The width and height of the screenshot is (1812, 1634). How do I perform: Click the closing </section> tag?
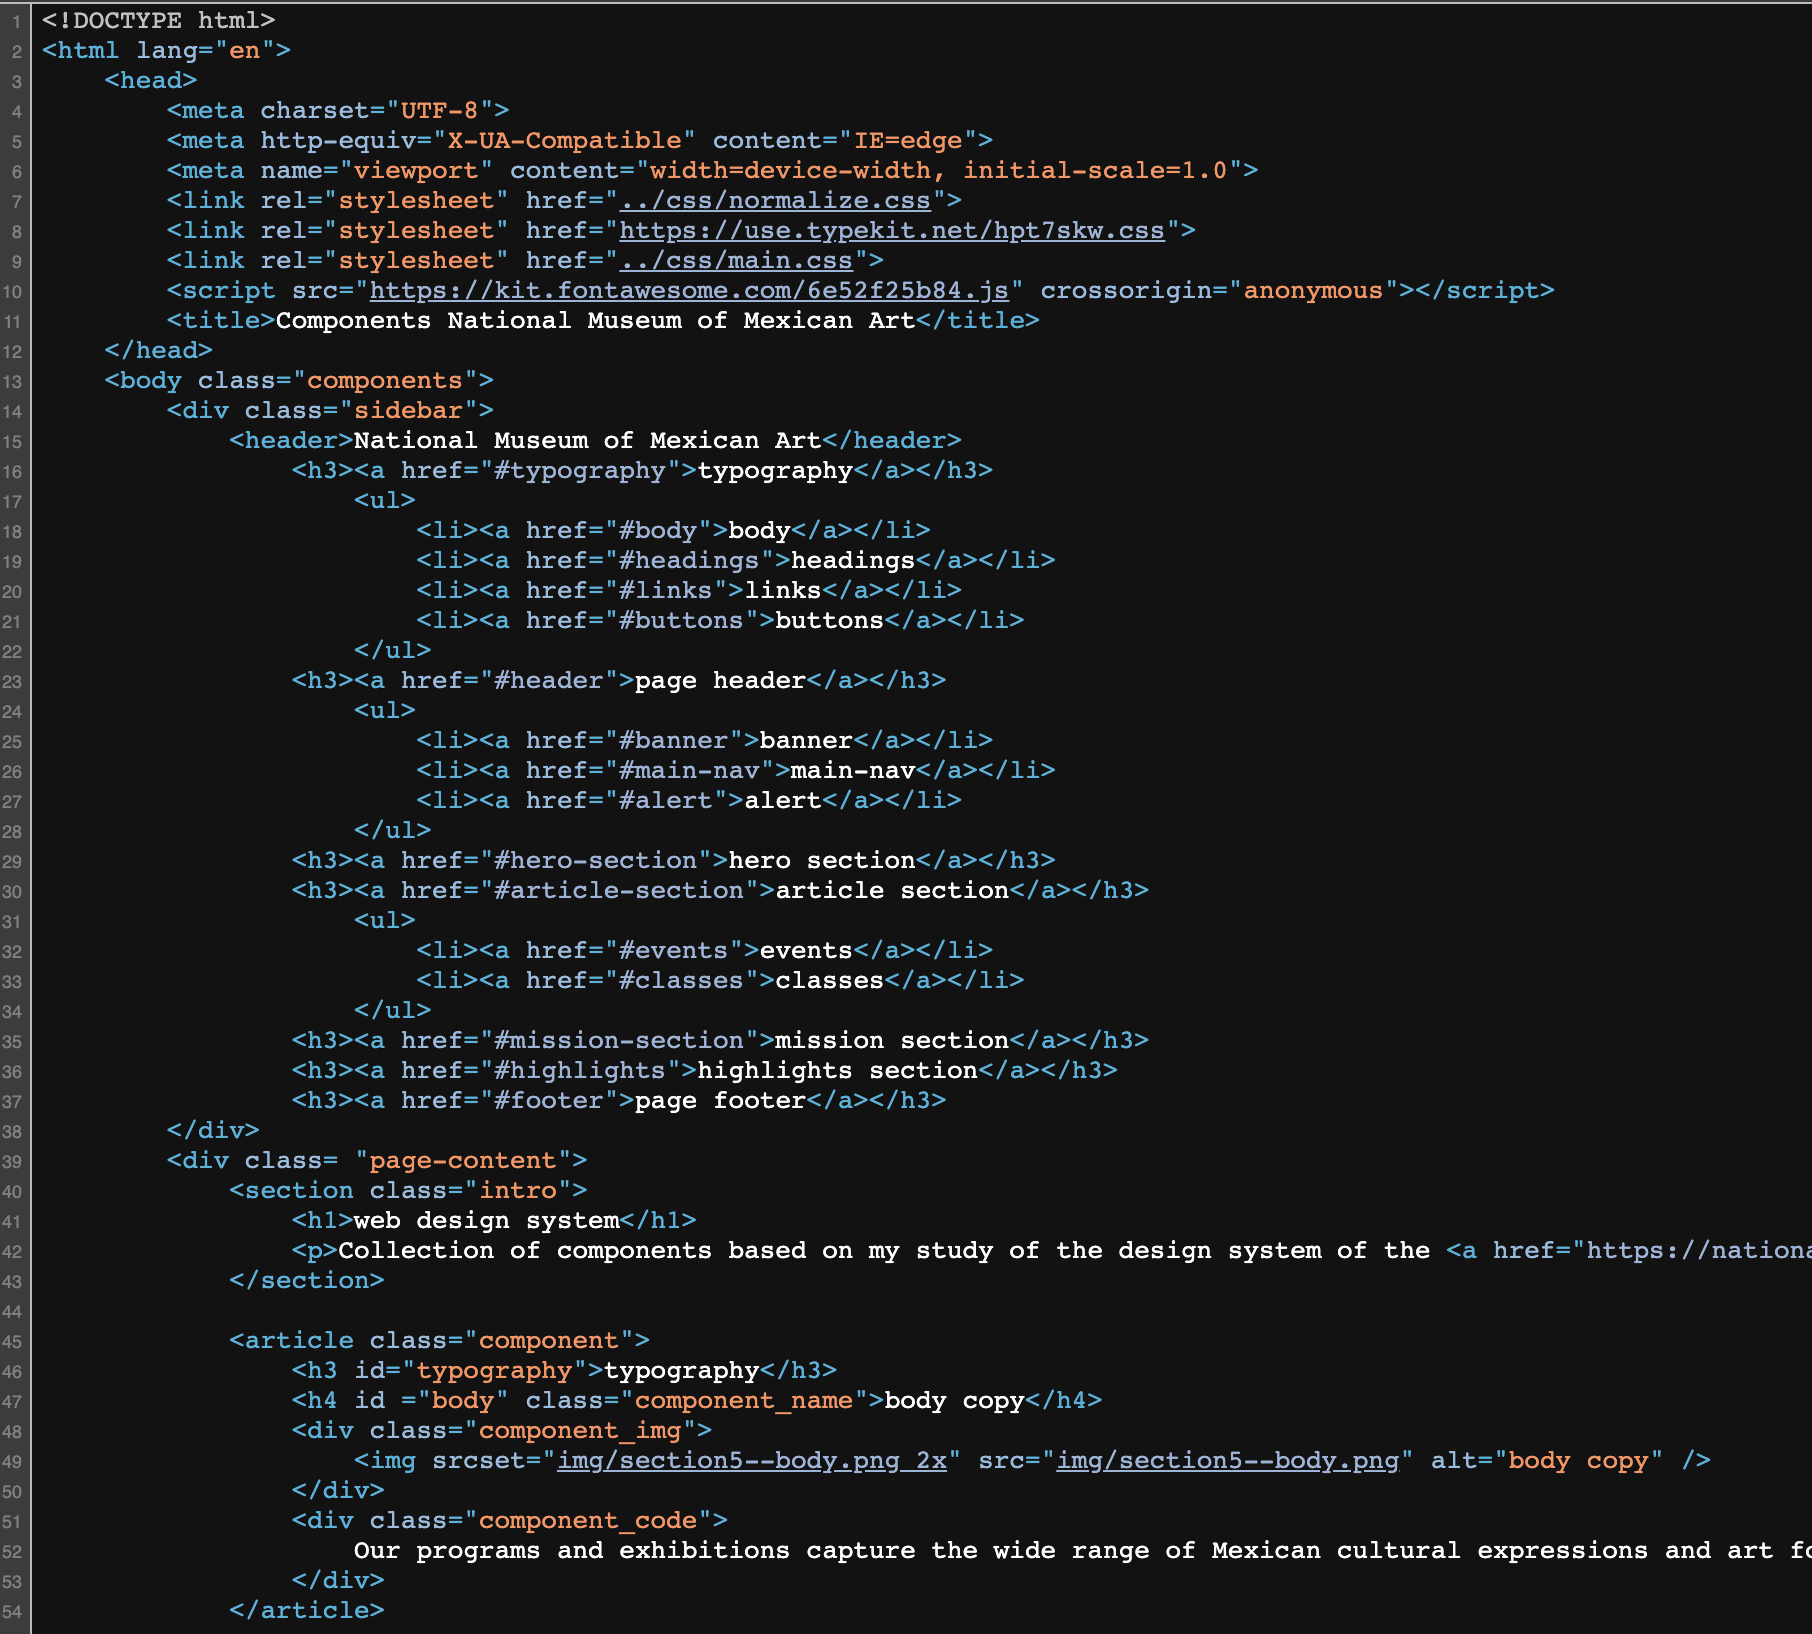(x=307, y=1280)
